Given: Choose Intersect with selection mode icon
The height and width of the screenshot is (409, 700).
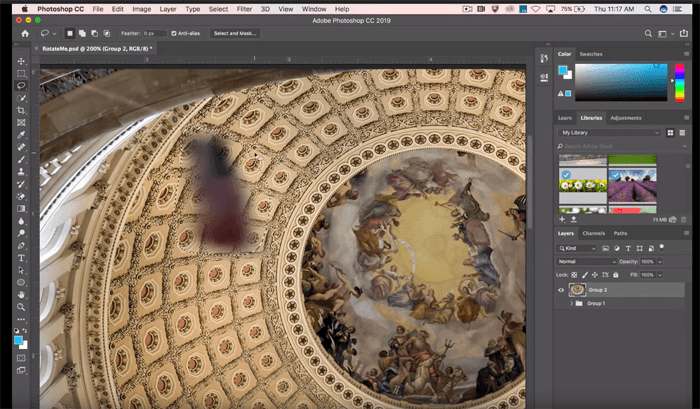Looking at the screenshot, I should coord(107,33).
